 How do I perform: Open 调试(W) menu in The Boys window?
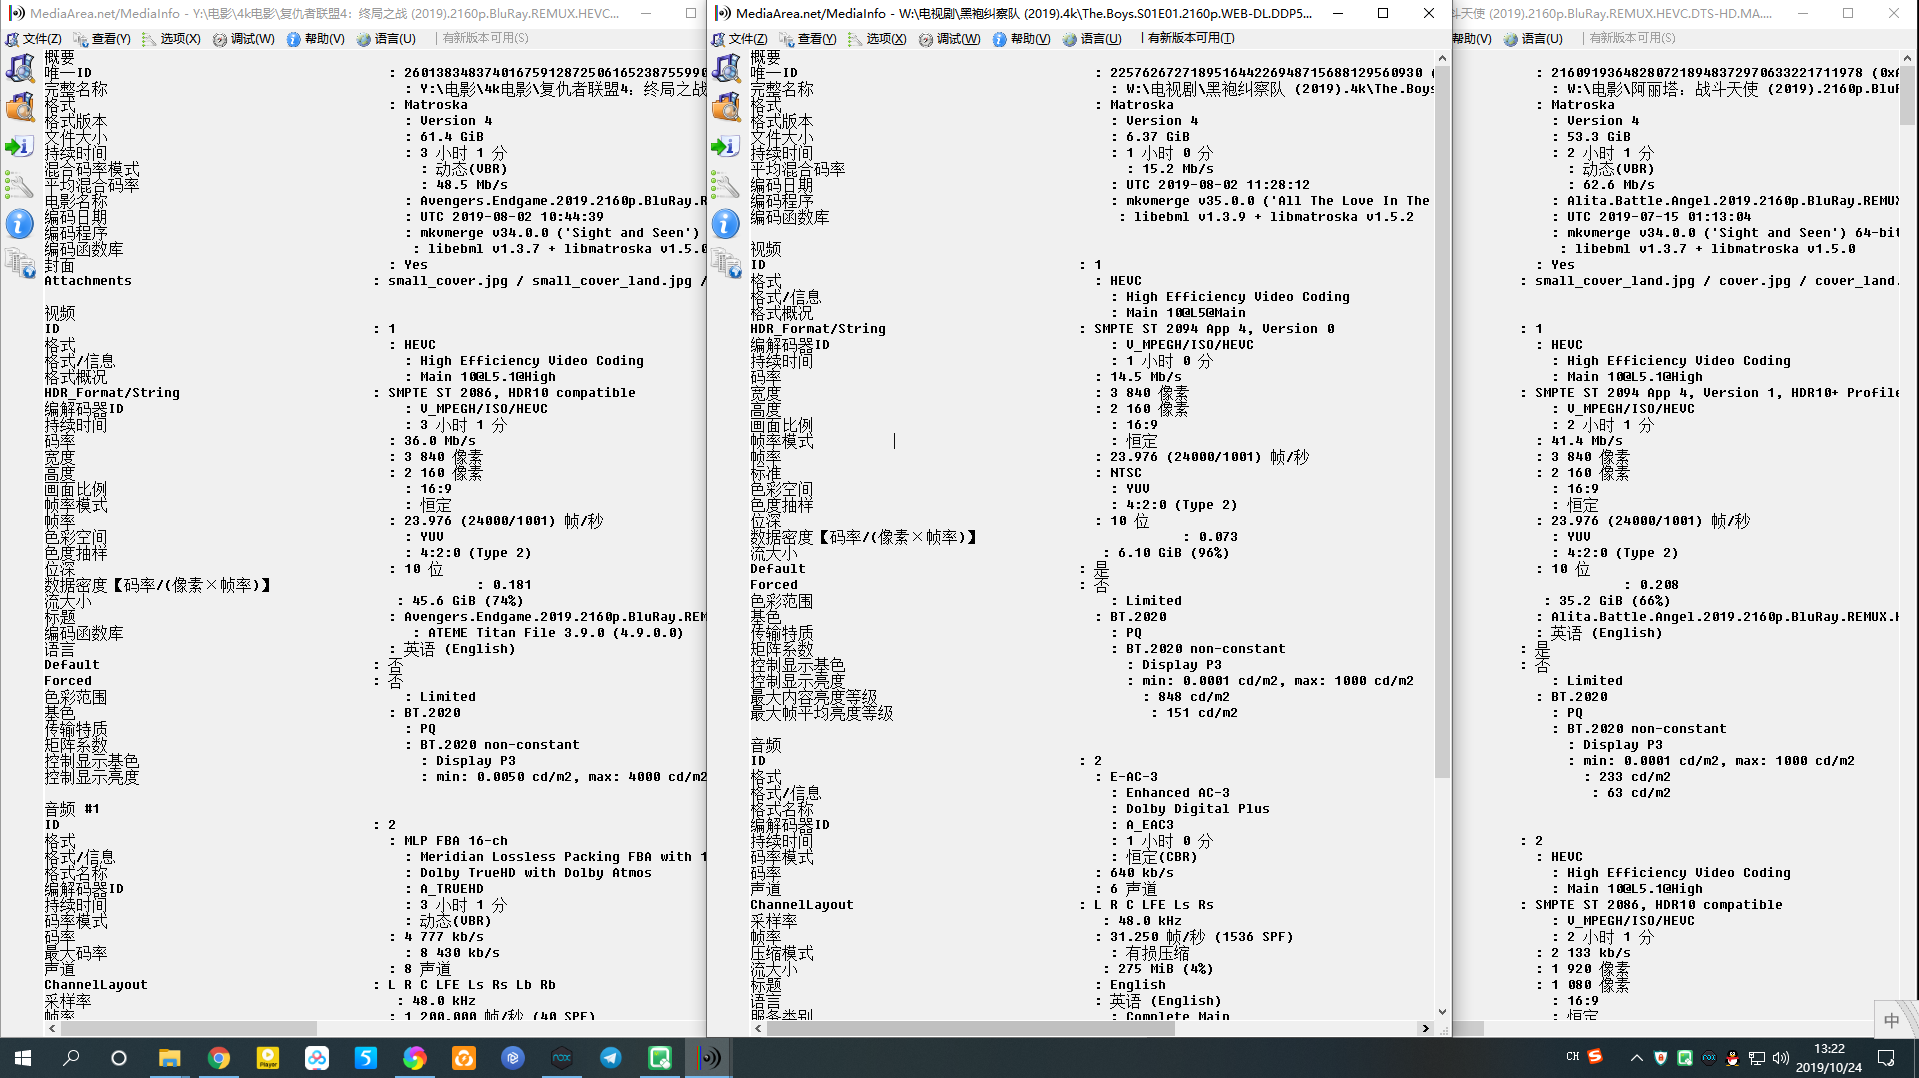coord(950,39)
